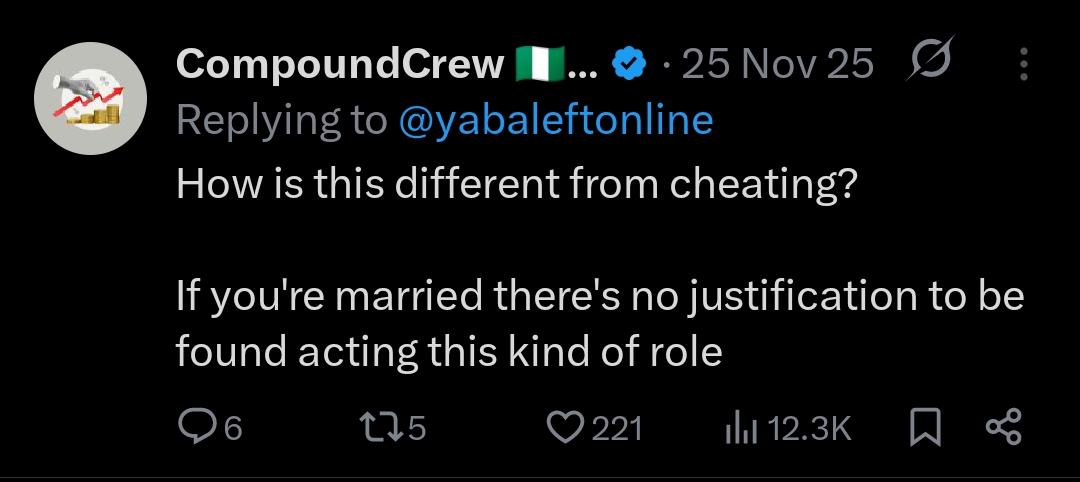Open the @yabaleftonline mention link
This screenshot has width=1080, height=482.
point(555,121)
